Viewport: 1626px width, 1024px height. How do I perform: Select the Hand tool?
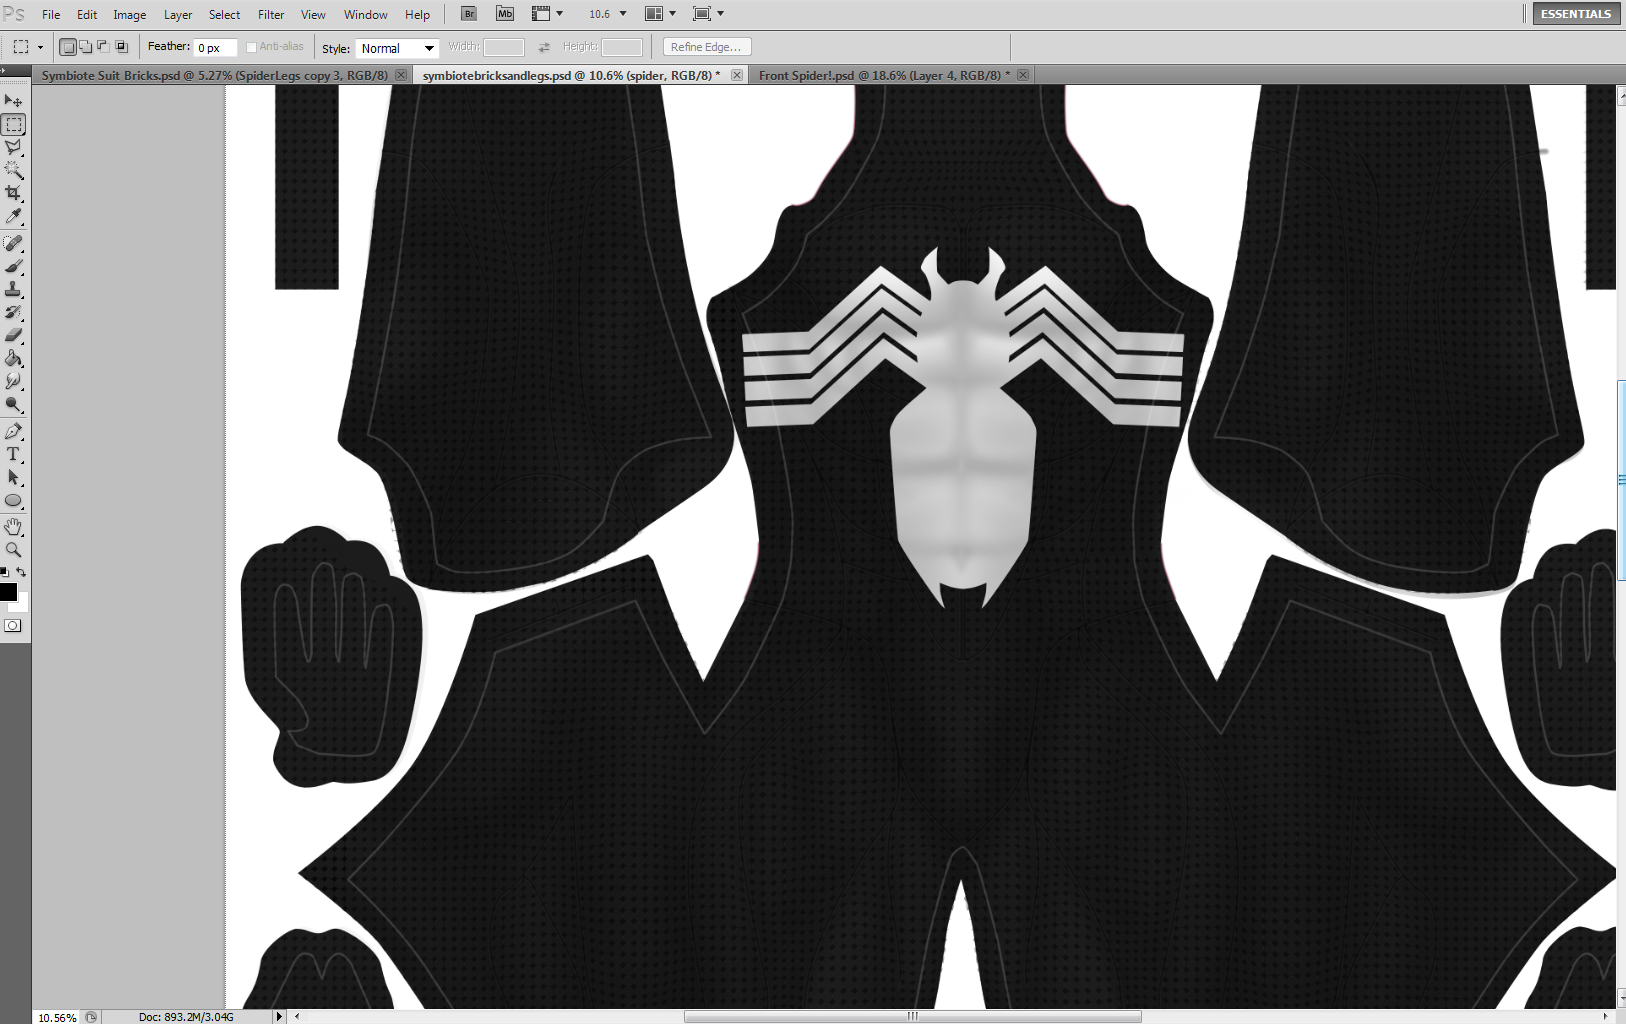point(14,526)
